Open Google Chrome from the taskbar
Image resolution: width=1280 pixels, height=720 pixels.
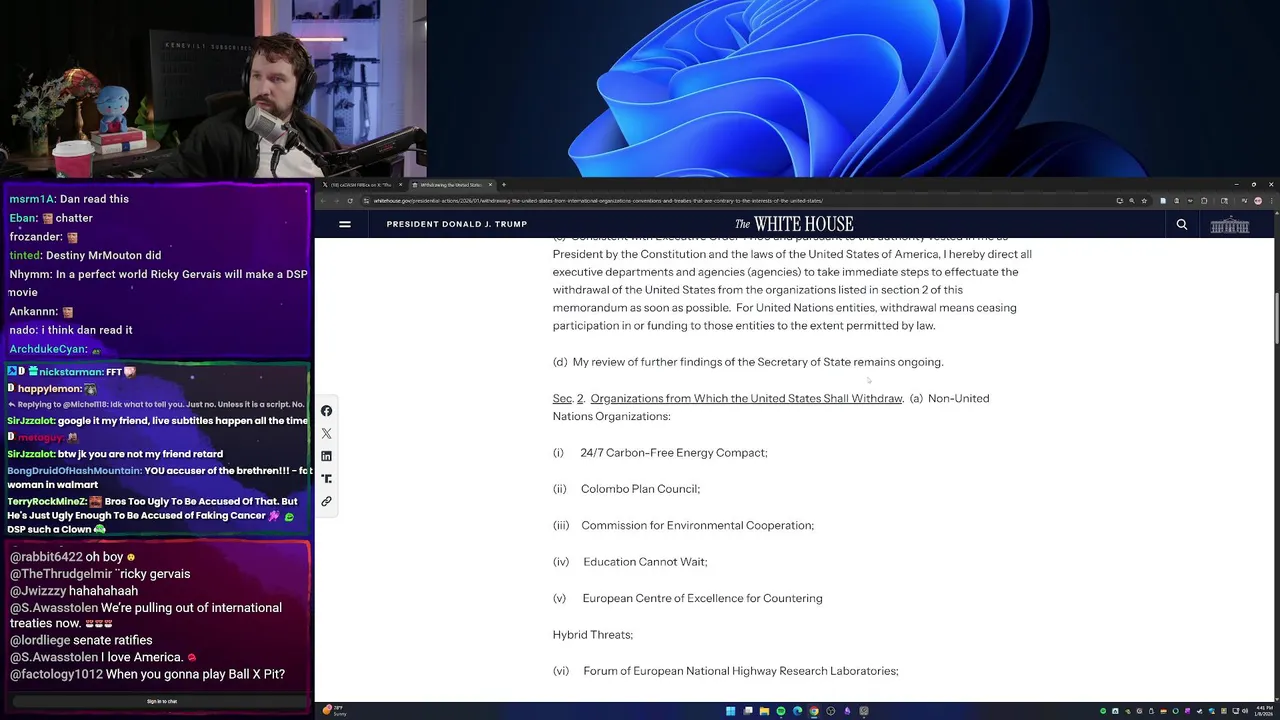(814, 711)
